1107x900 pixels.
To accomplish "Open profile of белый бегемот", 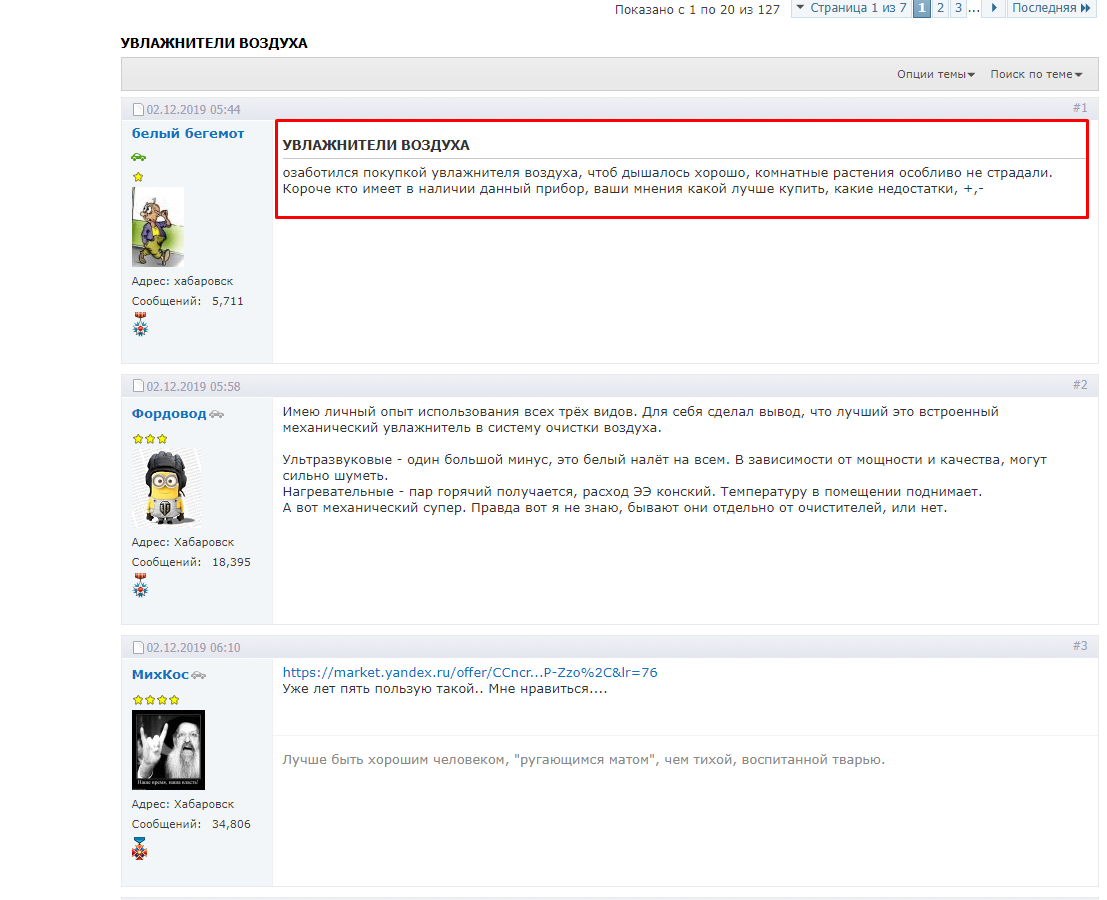I will pyautogui.click(x=188, y=133).
